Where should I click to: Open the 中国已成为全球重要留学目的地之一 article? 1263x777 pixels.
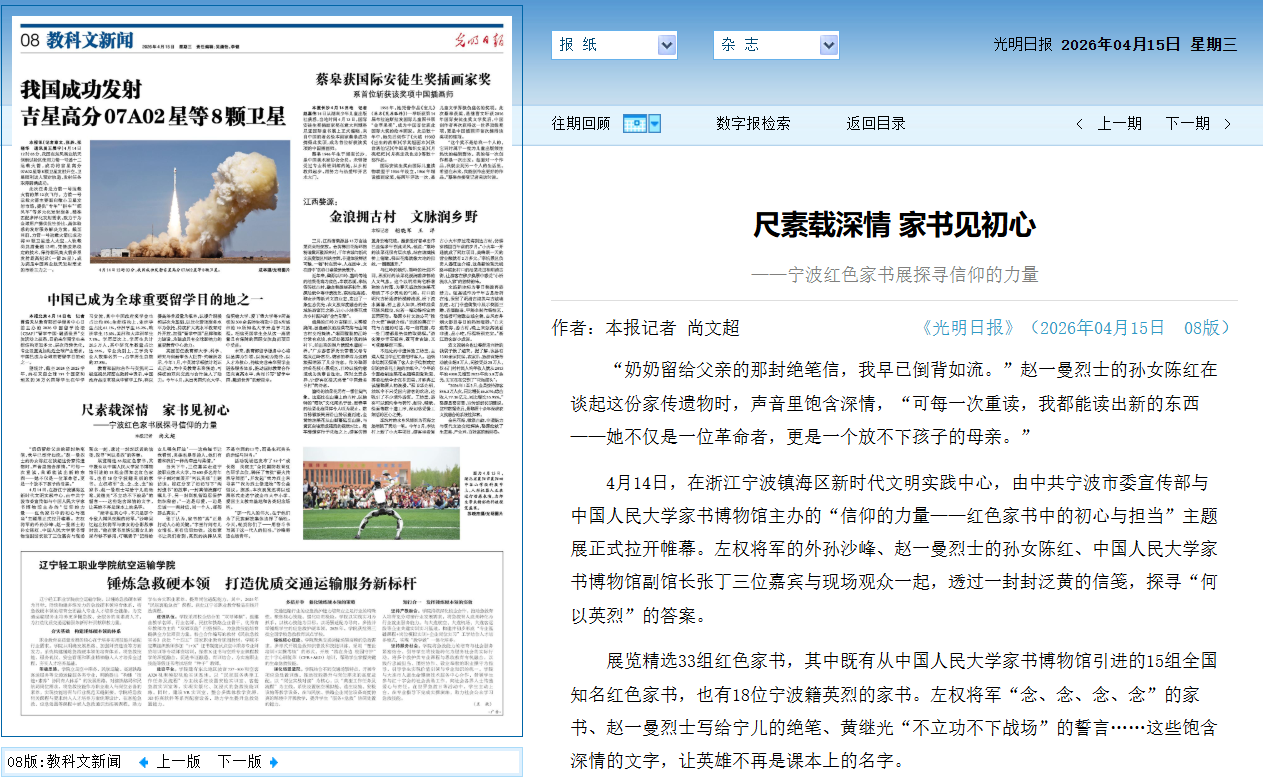tap(155, 299)
